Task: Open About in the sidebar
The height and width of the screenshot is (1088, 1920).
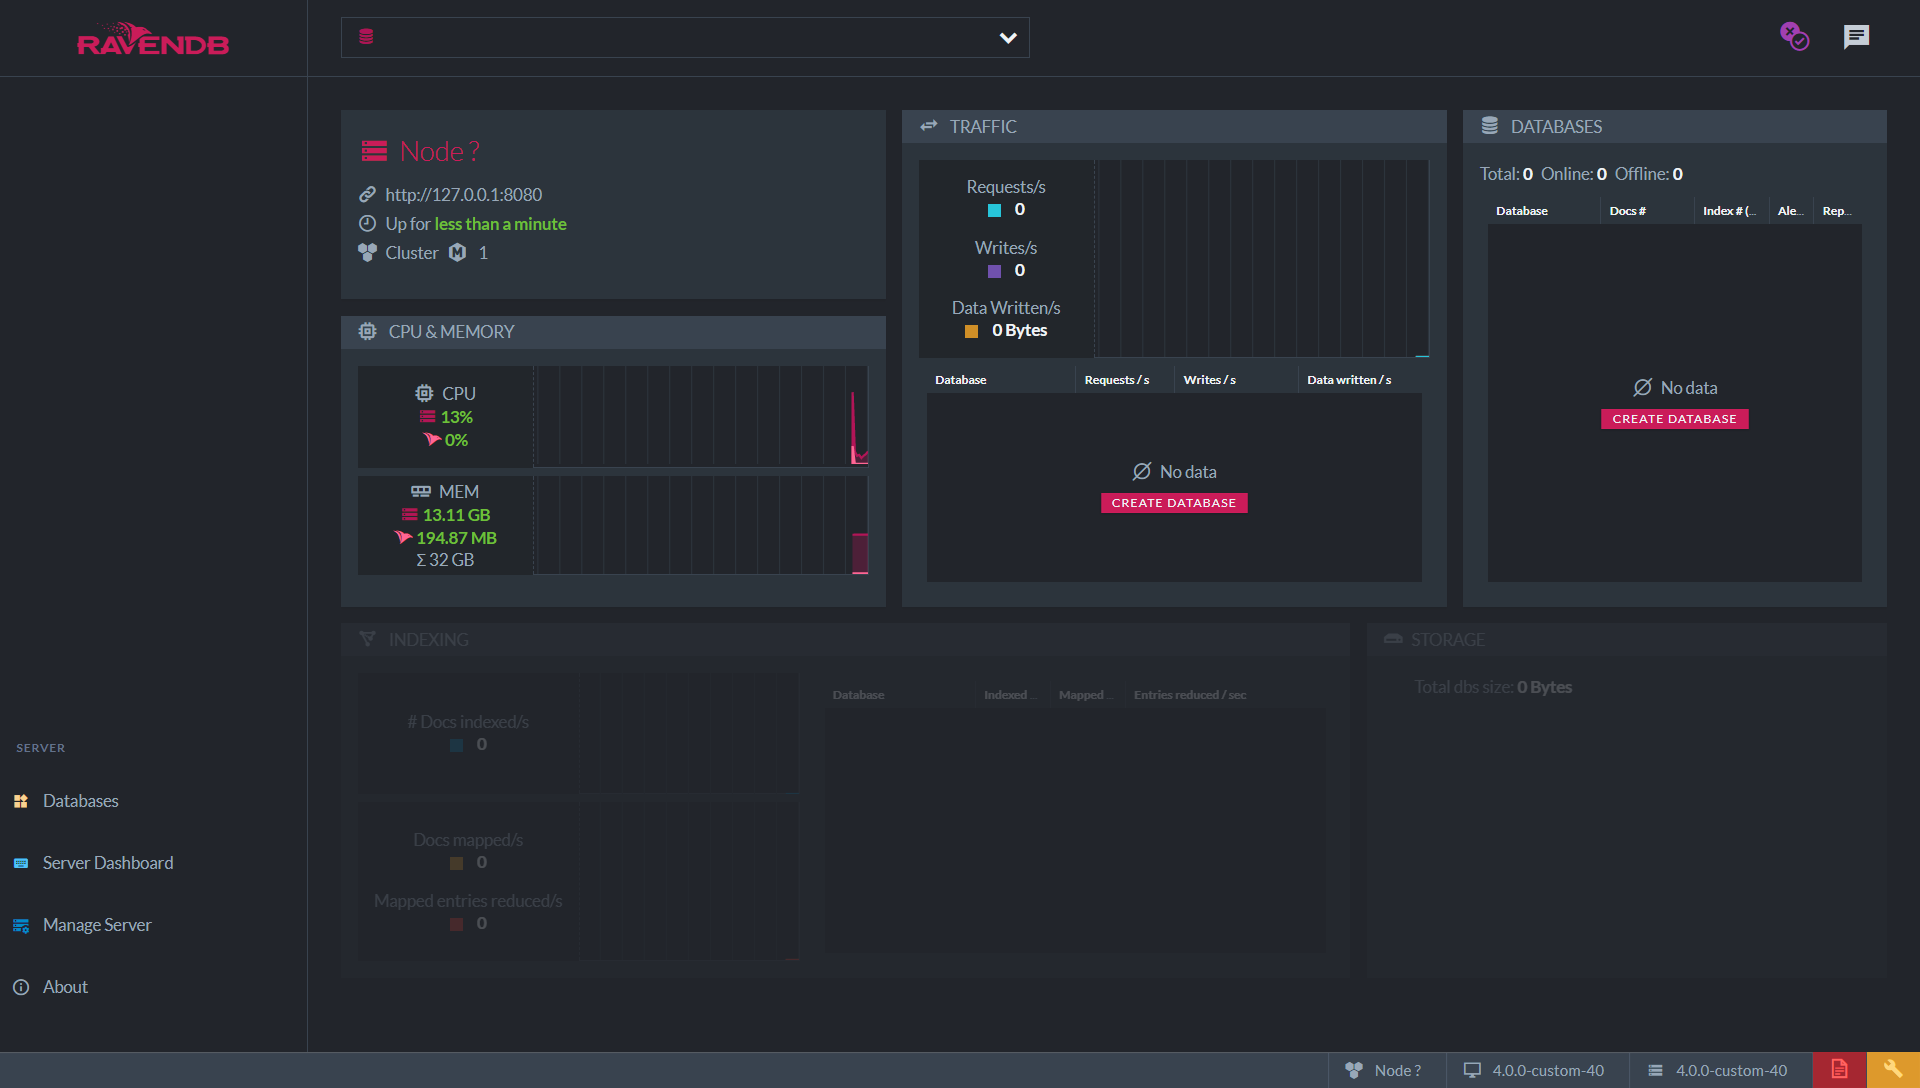Action: [x=65, y=987]
